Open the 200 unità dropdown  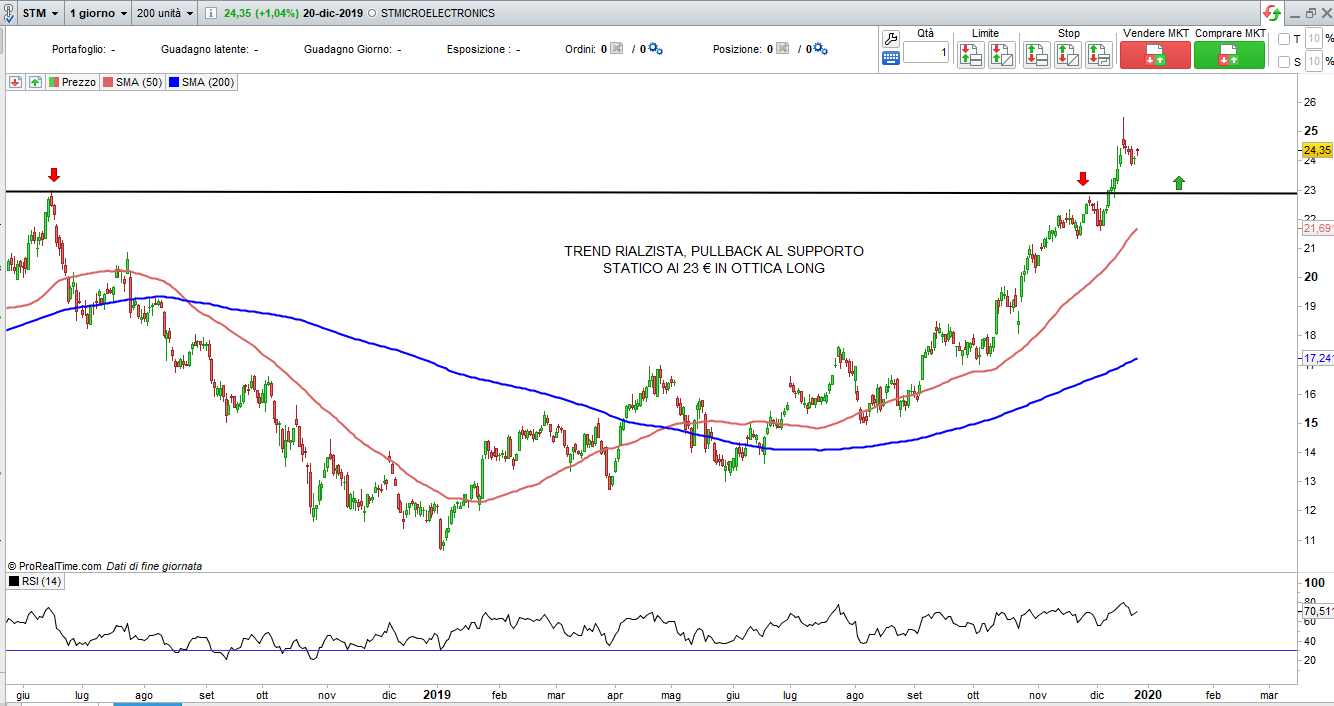tap(164, 13)
